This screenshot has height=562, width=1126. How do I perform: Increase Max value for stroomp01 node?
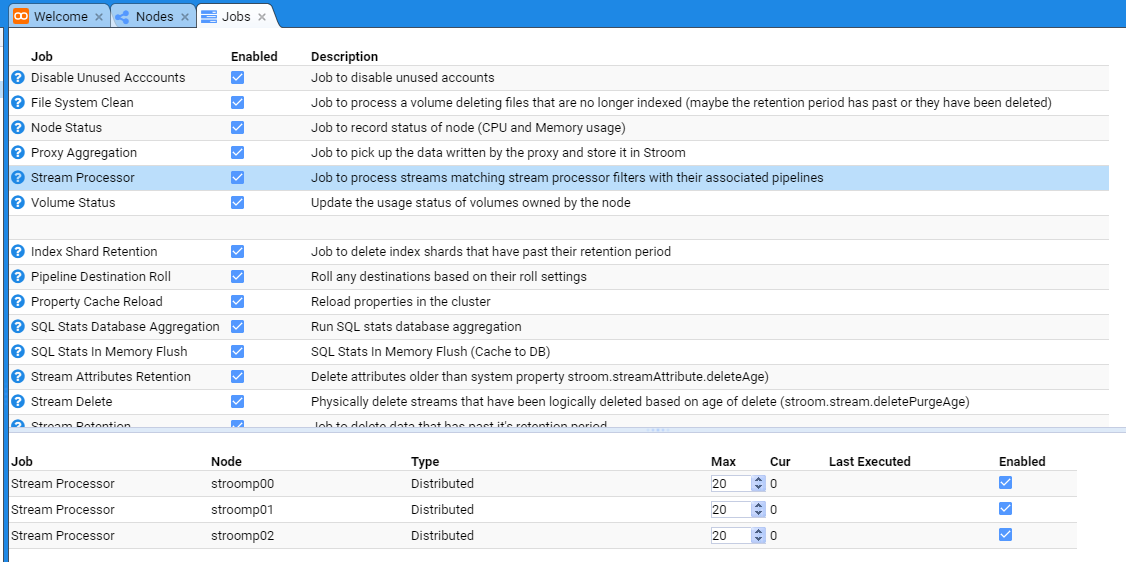pyautogui.click(x=759, y=506)
